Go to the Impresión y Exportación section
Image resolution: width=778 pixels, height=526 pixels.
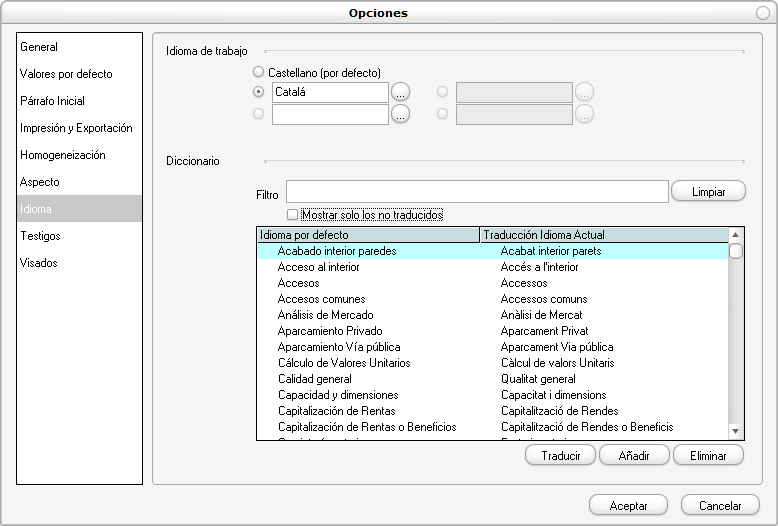(x=76, y=128)
